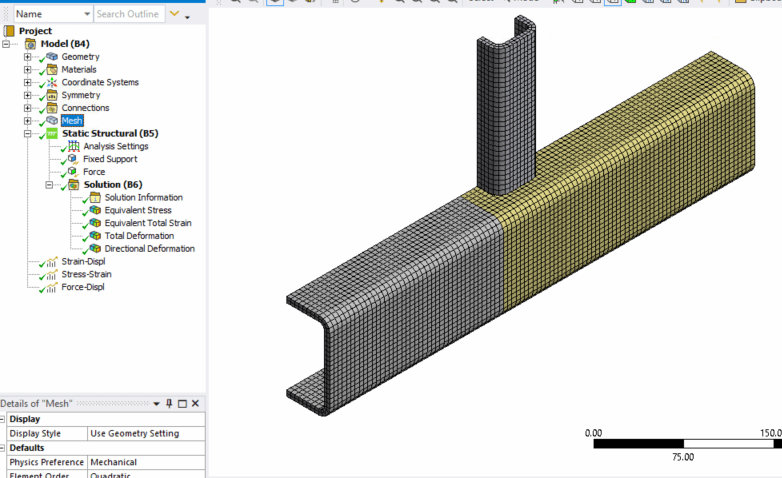Image resolution: width=782 pixels, height=478 pixels.
Task: Click the Geometry node icon
Action: pos(52,56)
